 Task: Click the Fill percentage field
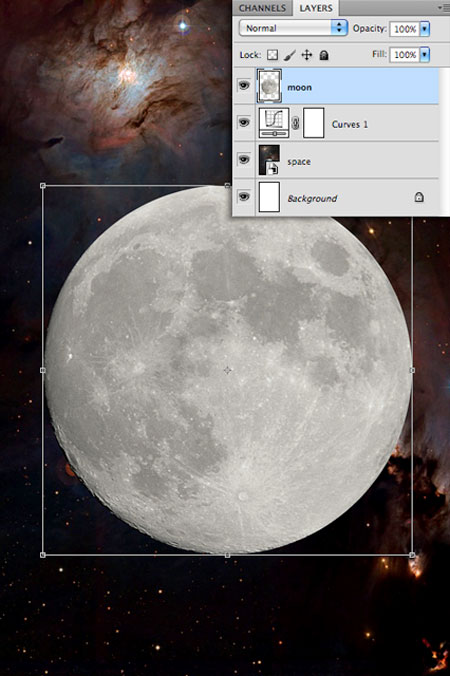pos(404,55)
